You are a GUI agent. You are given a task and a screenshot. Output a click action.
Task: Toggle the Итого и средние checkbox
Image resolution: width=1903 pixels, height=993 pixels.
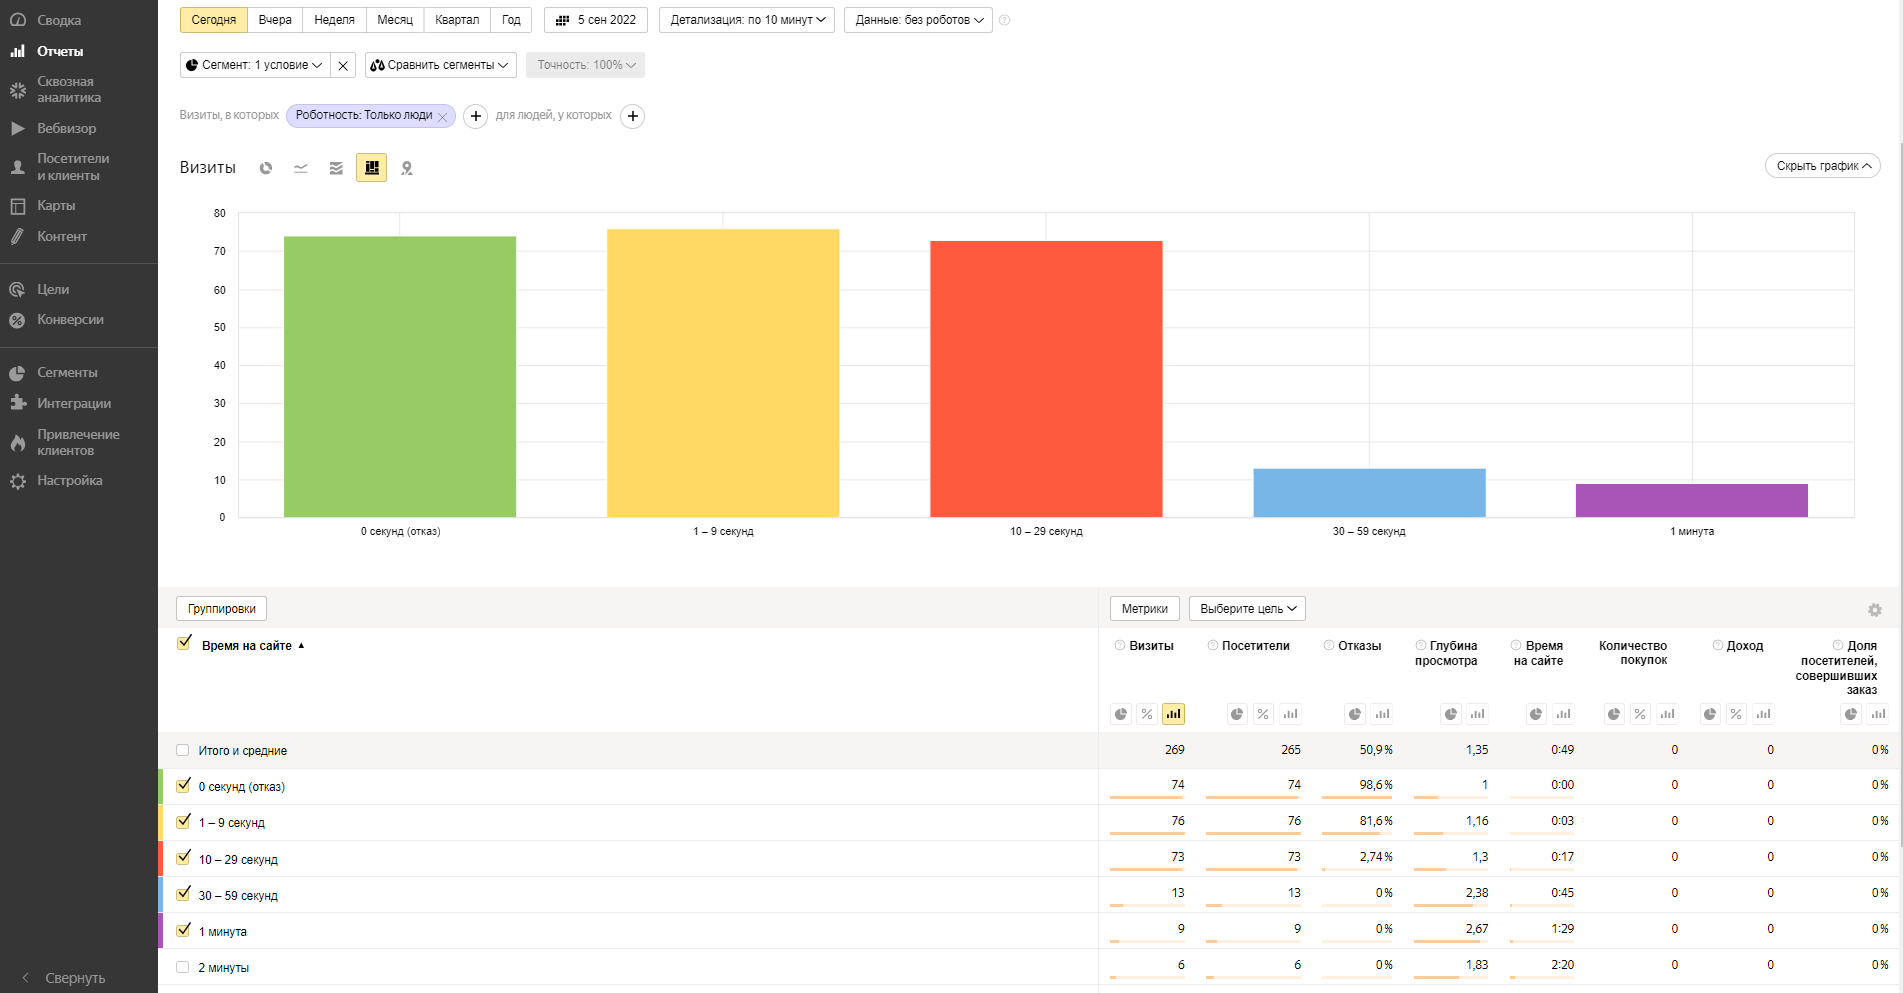tap(182, 750)
